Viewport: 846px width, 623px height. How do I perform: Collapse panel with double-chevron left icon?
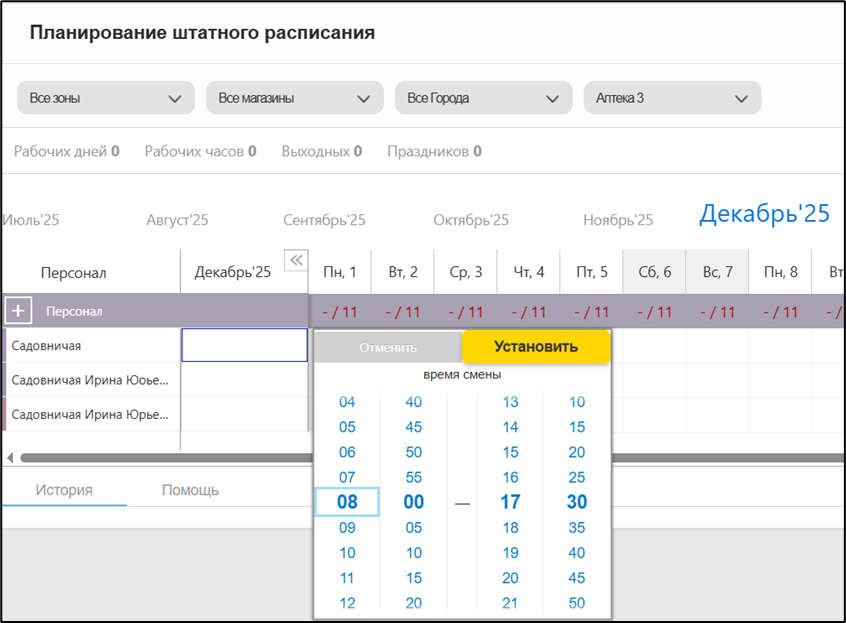[295, 261]
